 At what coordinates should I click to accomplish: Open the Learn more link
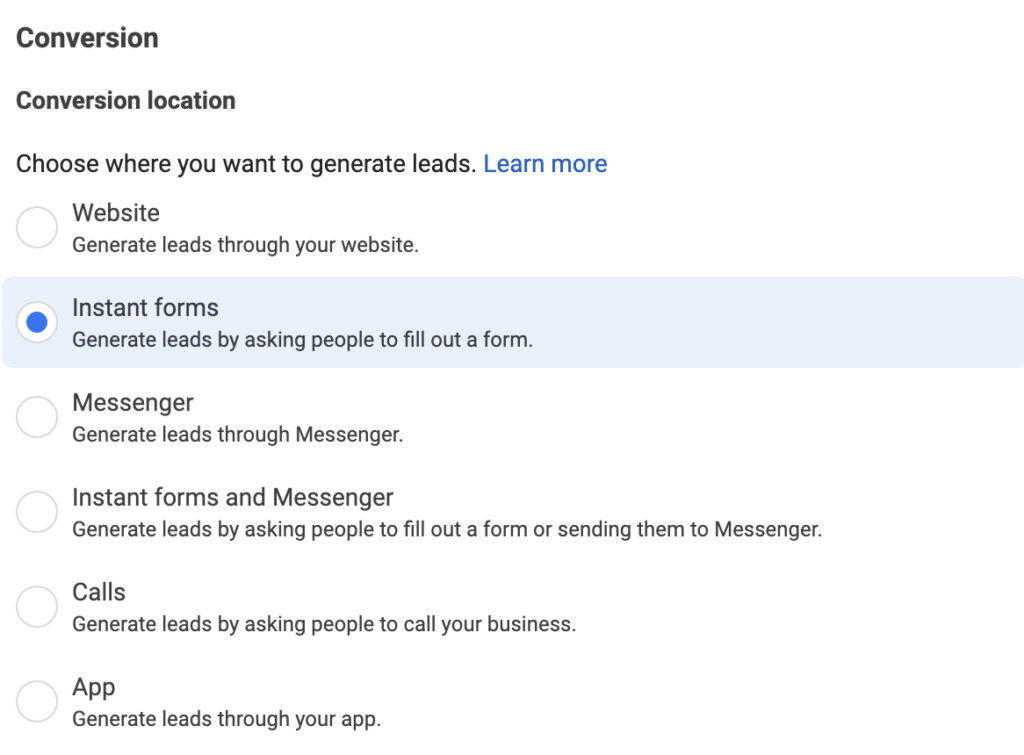click(x=545, y=164)
